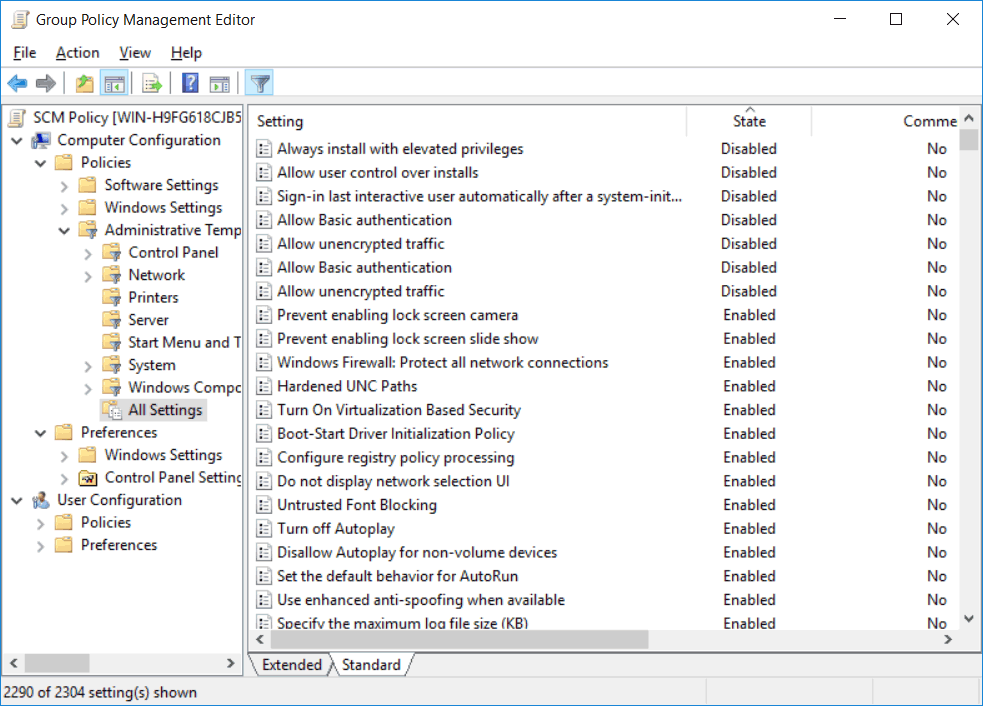The image size is (983, 706).
Task: Expand Policies under User Configuration
Action: point(41,524)
